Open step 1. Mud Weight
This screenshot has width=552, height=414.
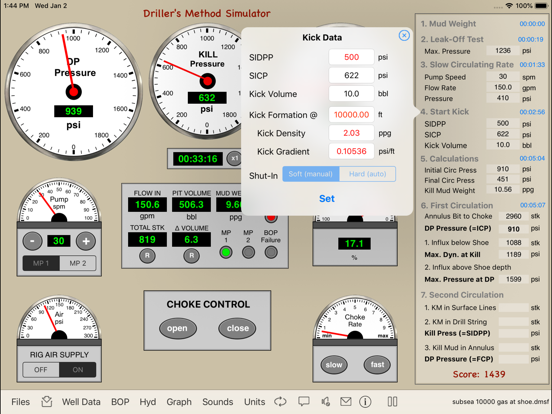point(448,24)
